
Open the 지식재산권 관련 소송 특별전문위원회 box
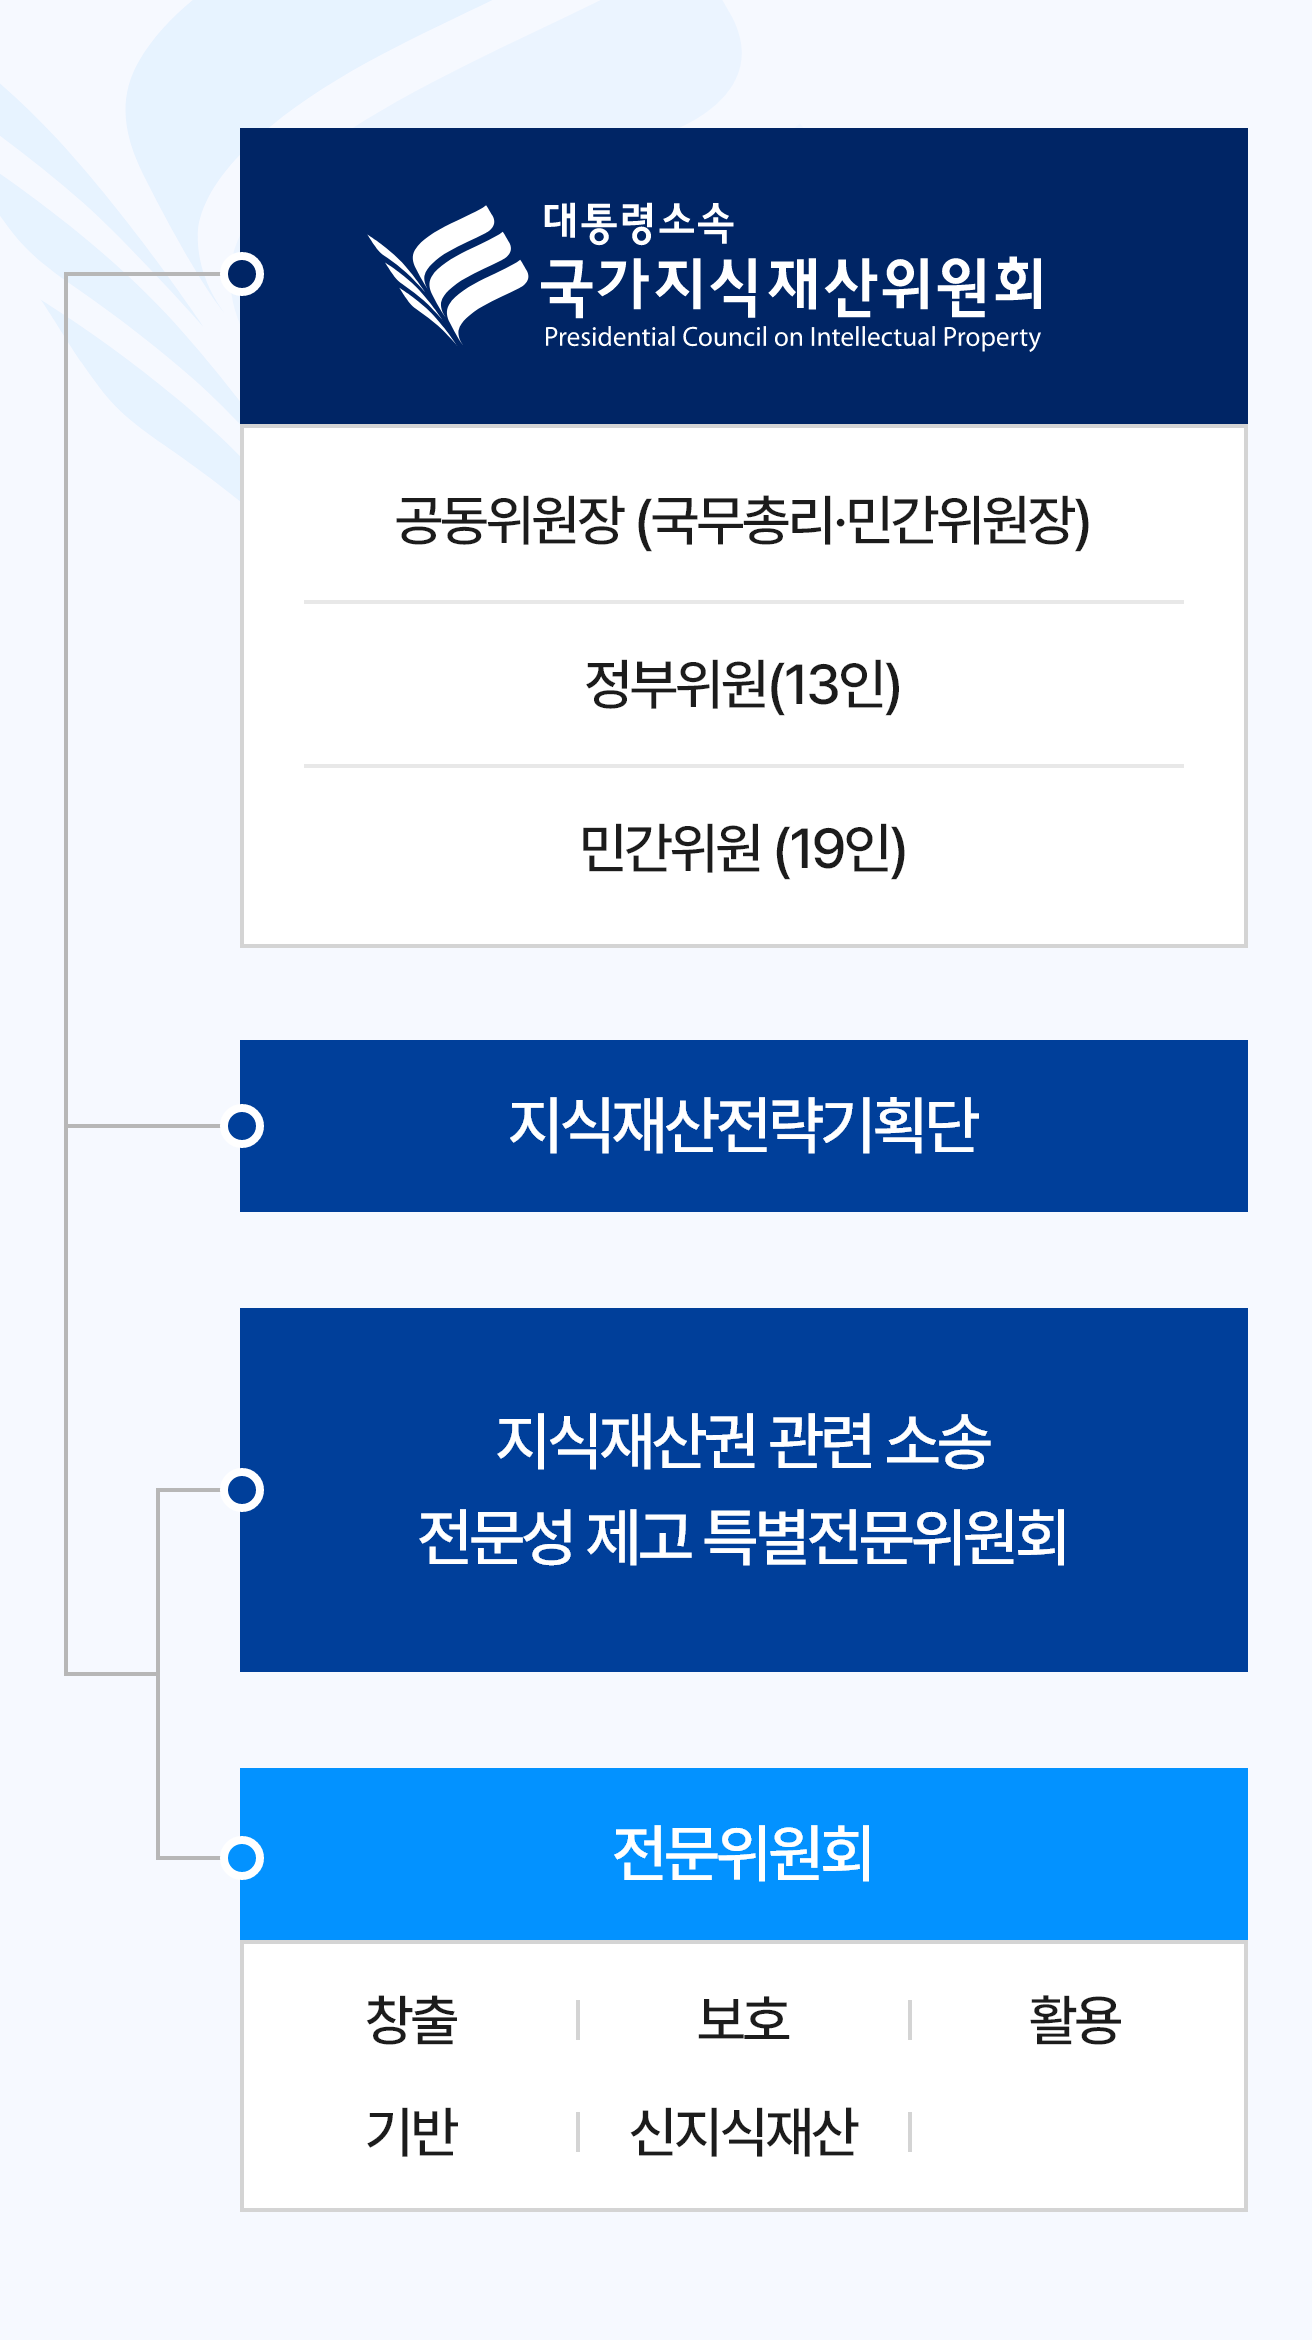pyautogui.click(x=744, y=1490)
